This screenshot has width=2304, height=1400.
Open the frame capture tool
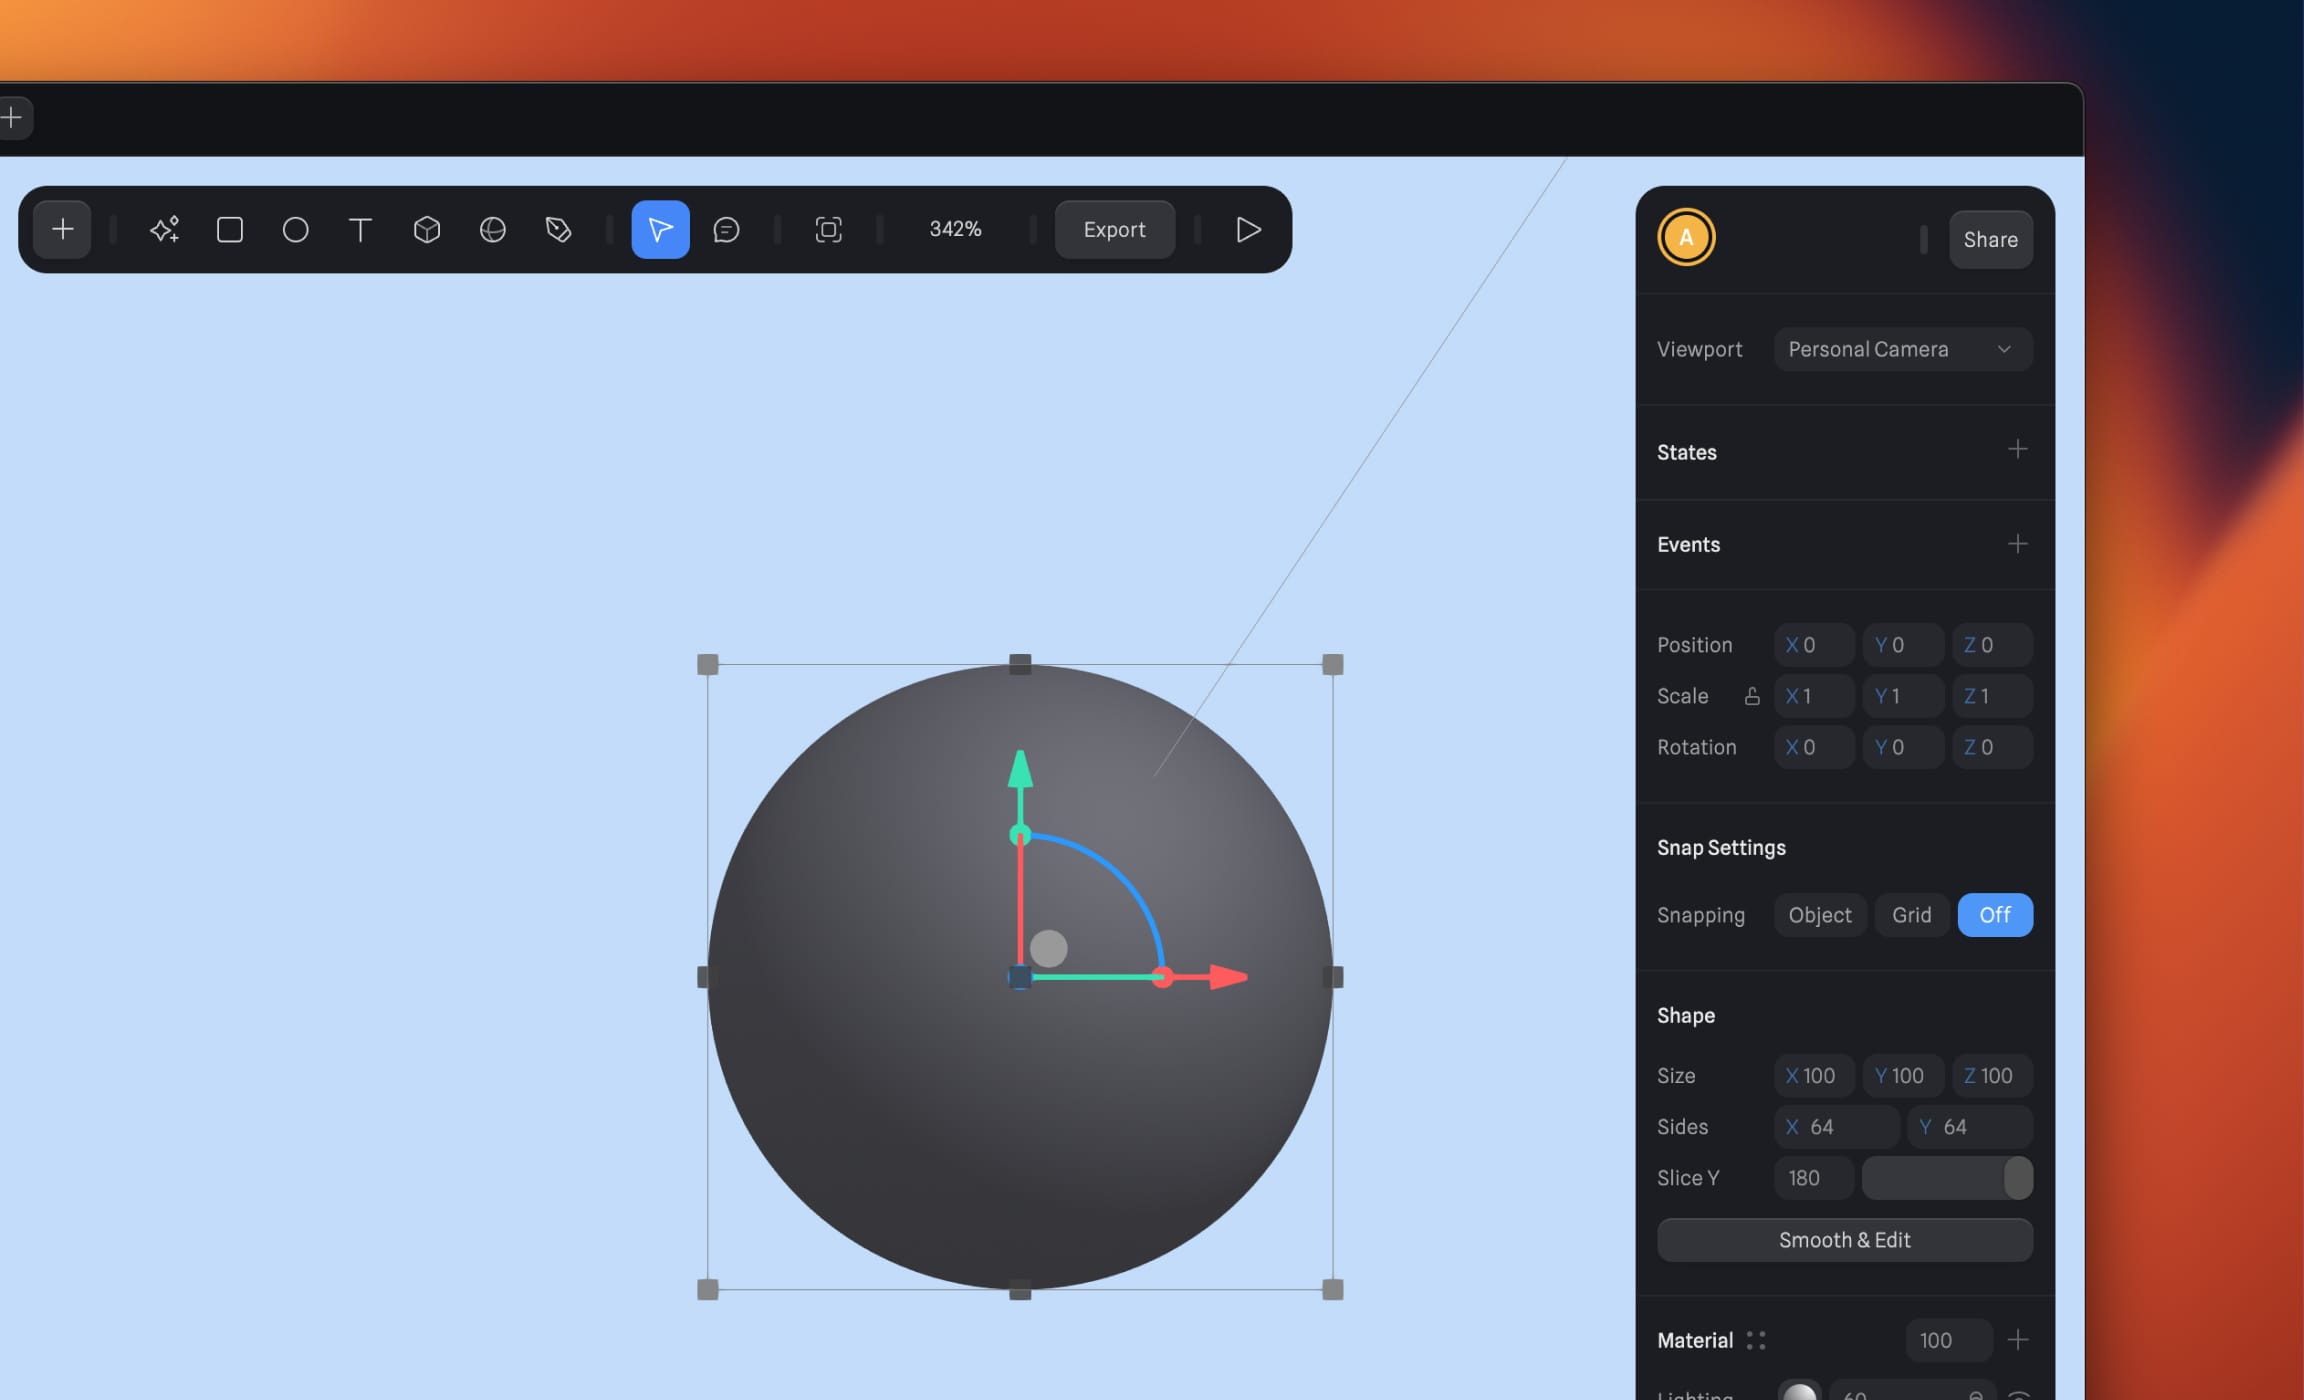tap(828, 229)
